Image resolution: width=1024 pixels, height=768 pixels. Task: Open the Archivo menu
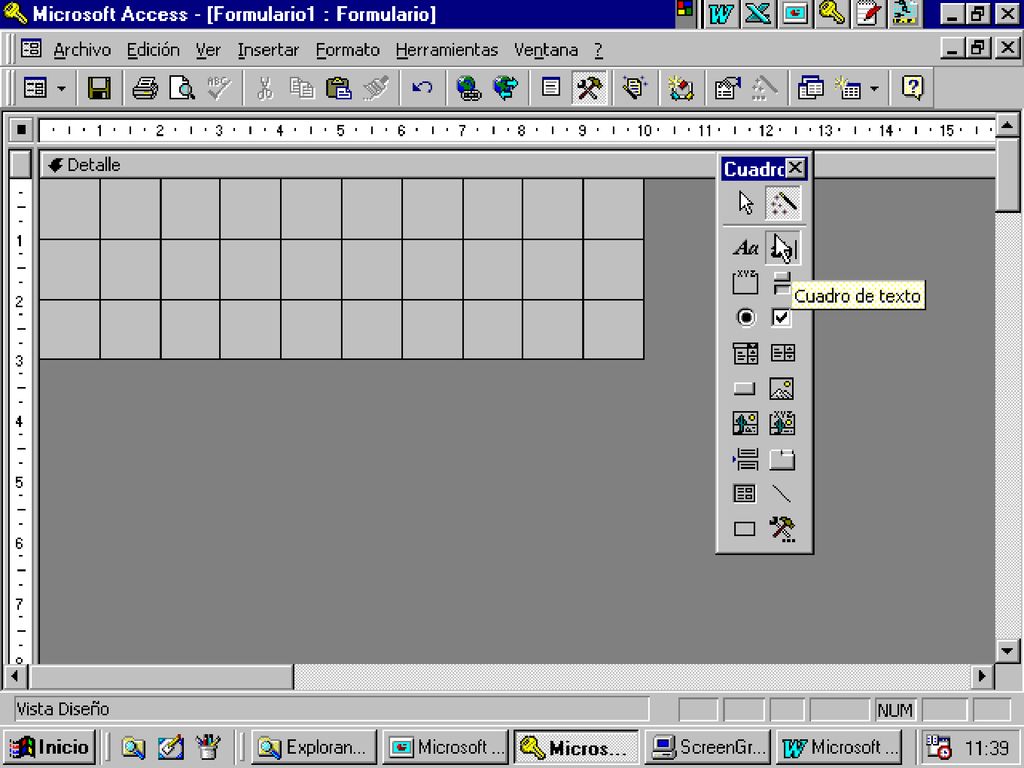click(x=82, y=50)
